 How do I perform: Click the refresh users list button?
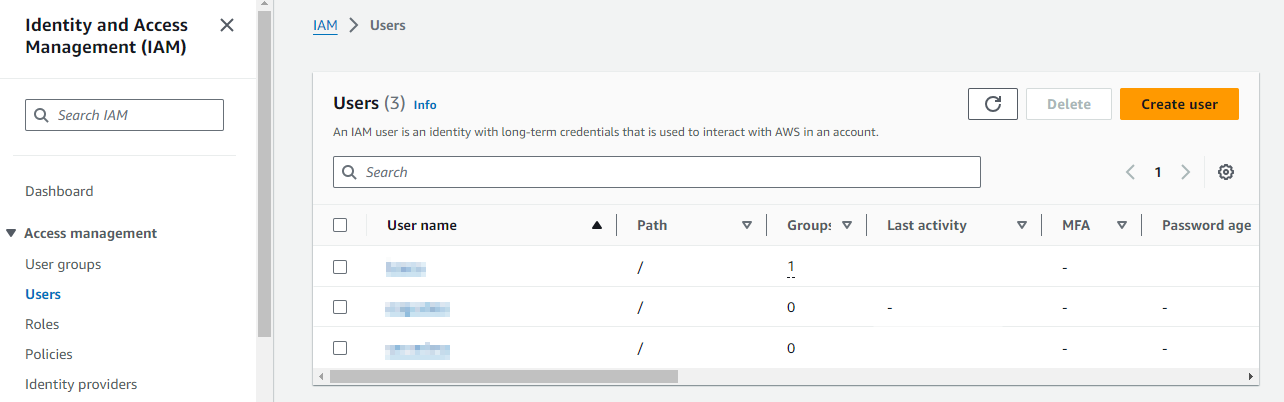(993, 104)
